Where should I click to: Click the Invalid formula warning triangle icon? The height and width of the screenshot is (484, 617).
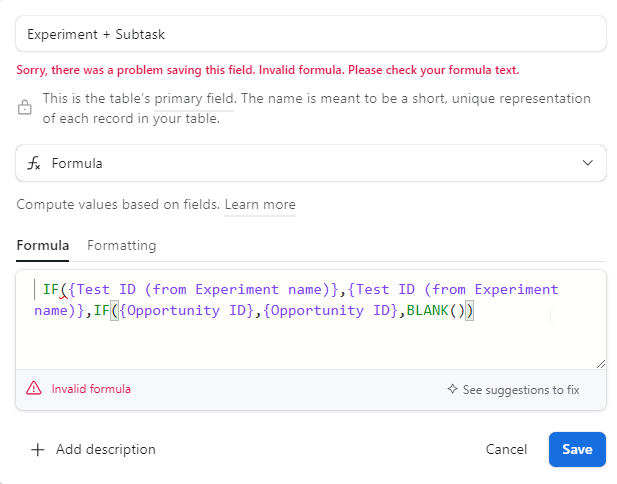click(34, 388)
